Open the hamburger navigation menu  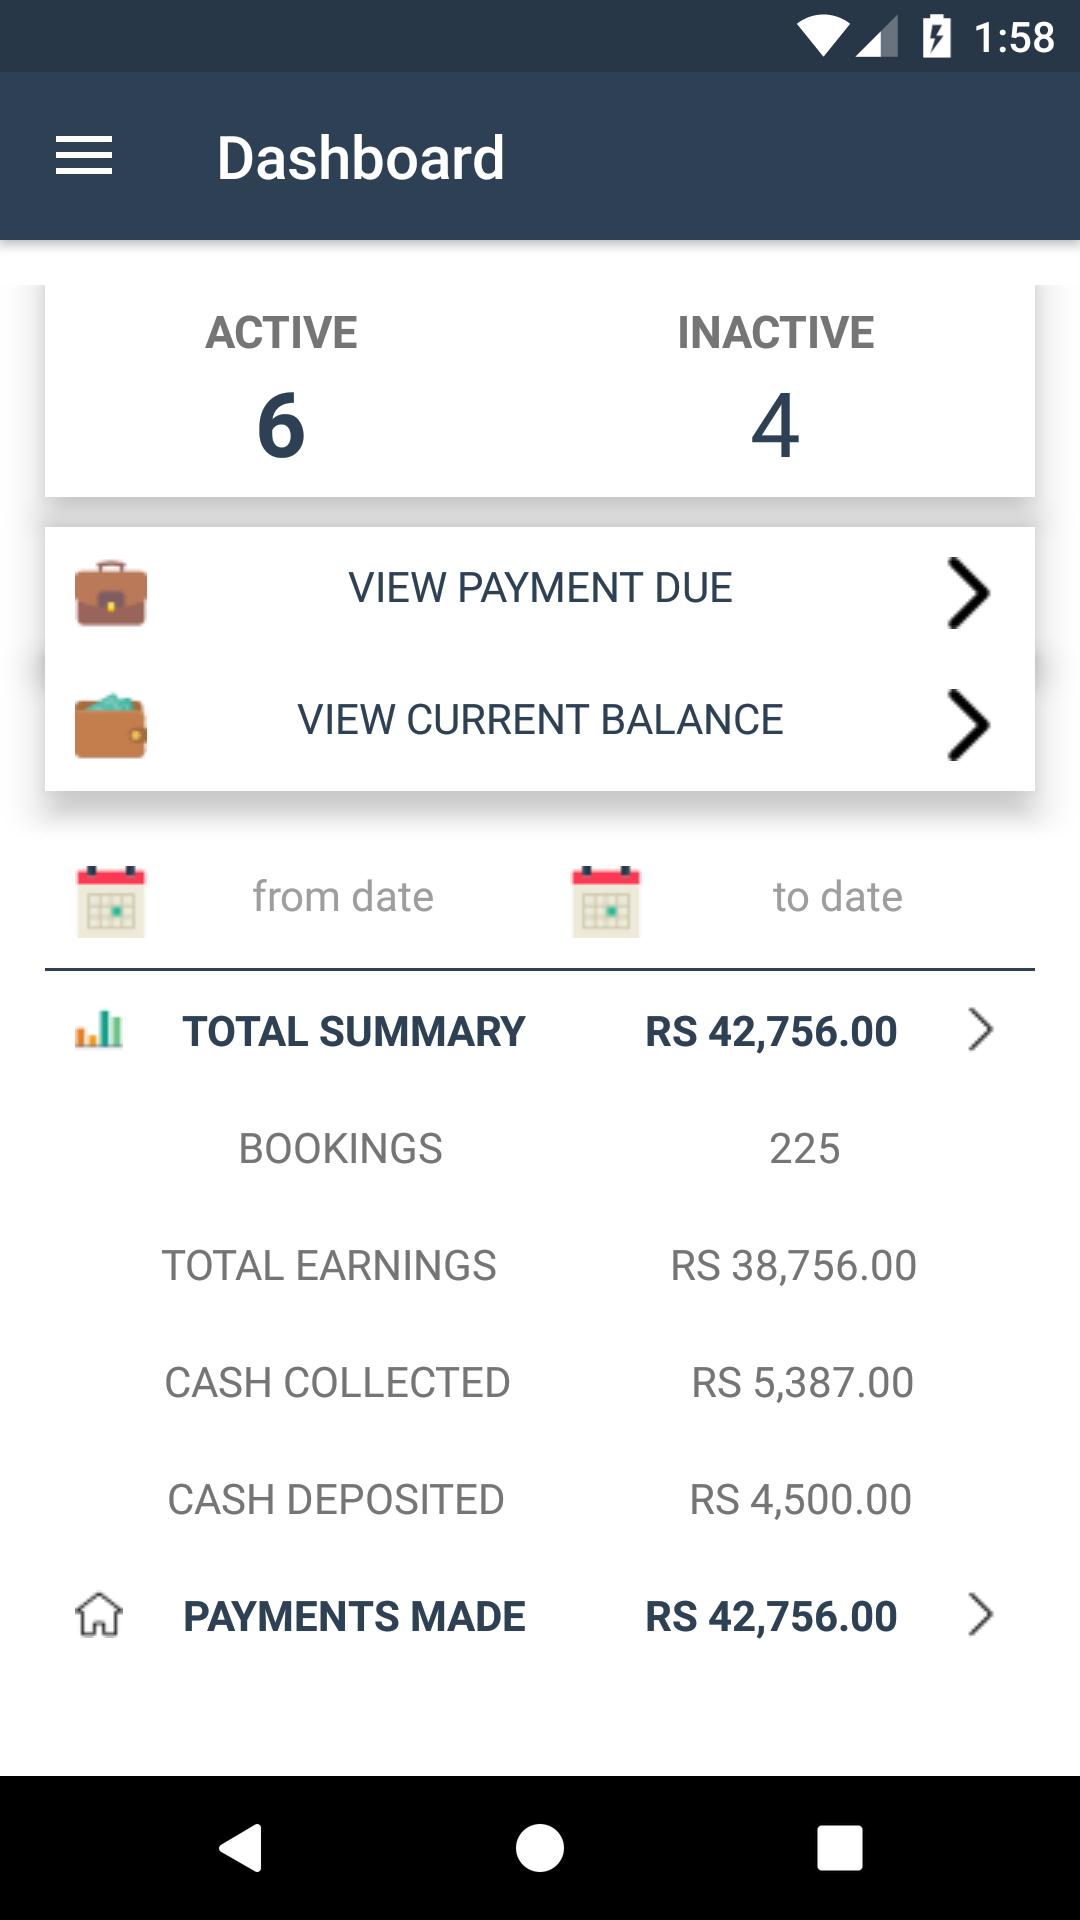[x=84, y=156]
